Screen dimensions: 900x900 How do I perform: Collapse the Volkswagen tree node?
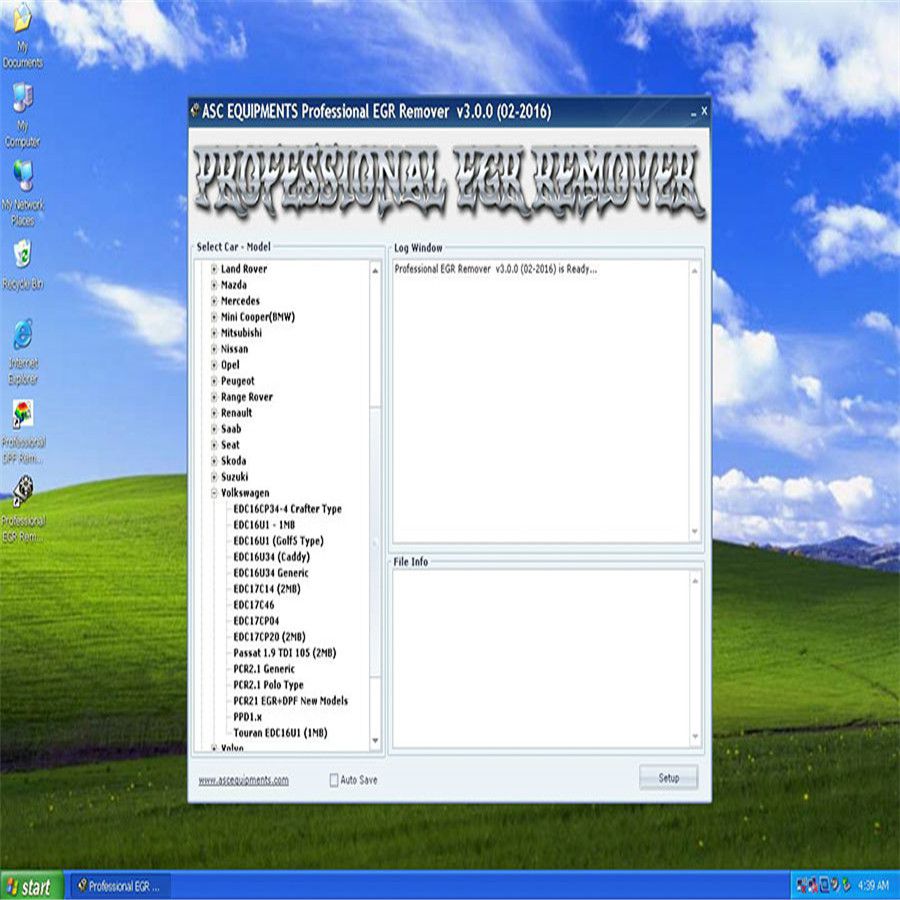pyautogui.click(x=214, y=493)
